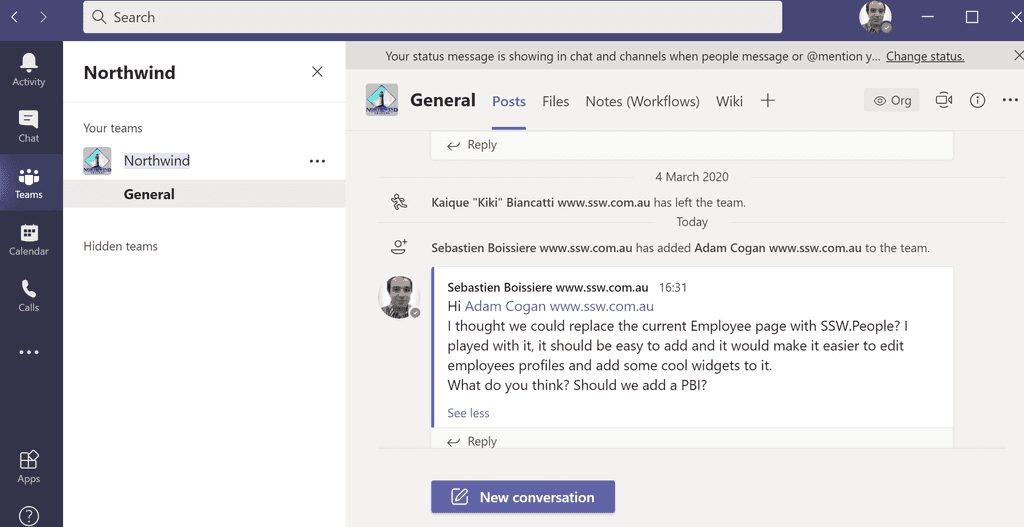
Task: Start a video meeting with Meet icon
Action: 943,100
